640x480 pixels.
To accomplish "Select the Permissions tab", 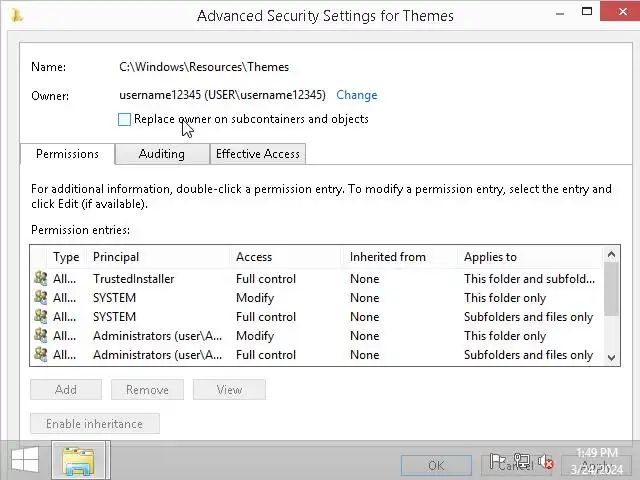I will 67,154.
